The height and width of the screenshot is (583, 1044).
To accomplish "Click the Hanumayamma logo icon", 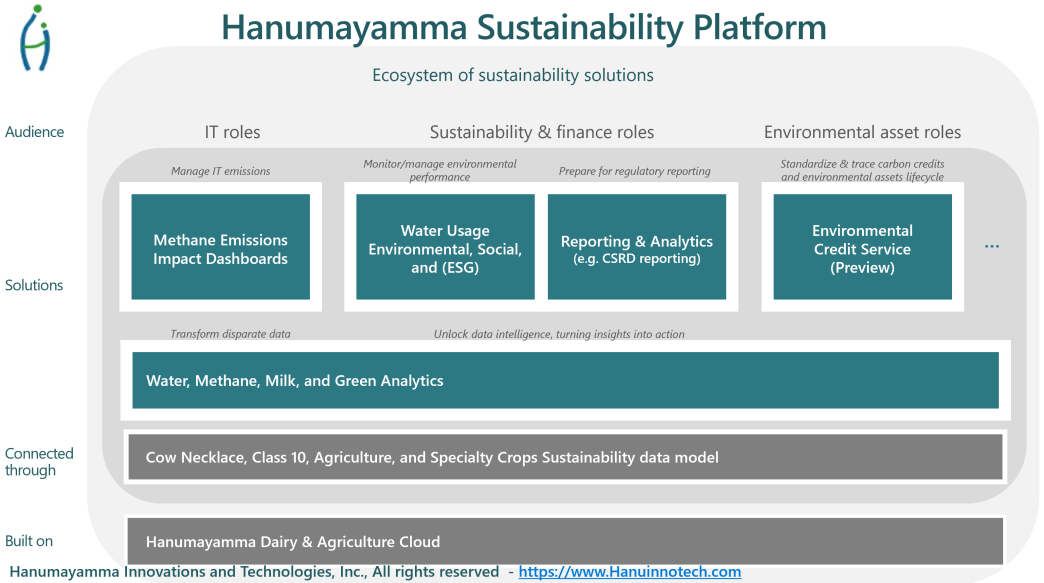I will click(x=36, y=37).
